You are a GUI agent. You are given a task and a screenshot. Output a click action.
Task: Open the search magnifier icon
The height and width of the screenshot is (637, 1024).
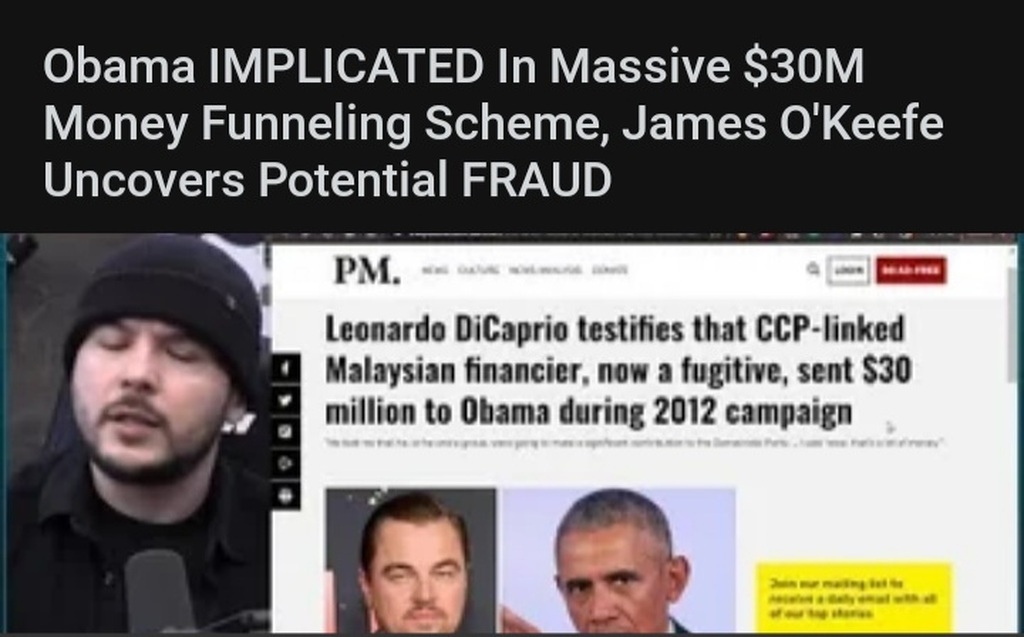coord(813,269)
